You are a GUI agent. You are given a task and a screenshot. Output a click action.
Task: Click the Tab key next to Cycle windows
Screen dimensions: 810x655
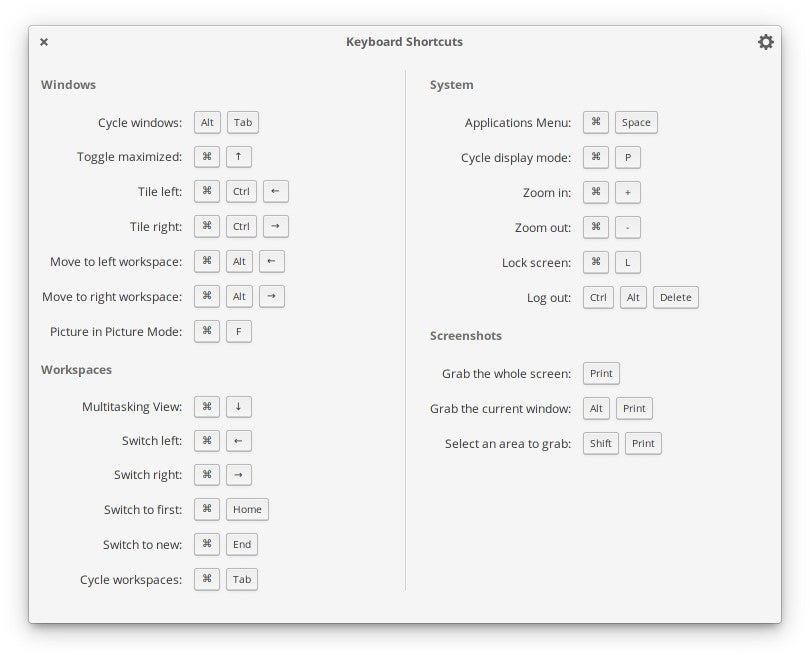coord(243,122)
